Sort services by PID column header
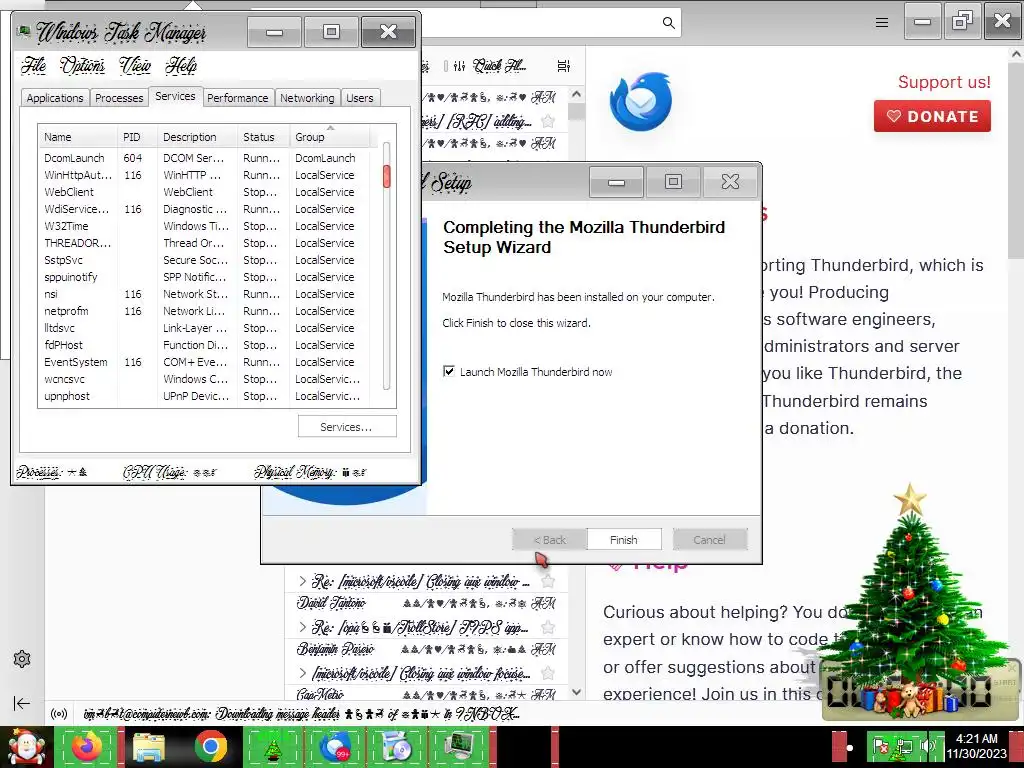 [137, 137]
